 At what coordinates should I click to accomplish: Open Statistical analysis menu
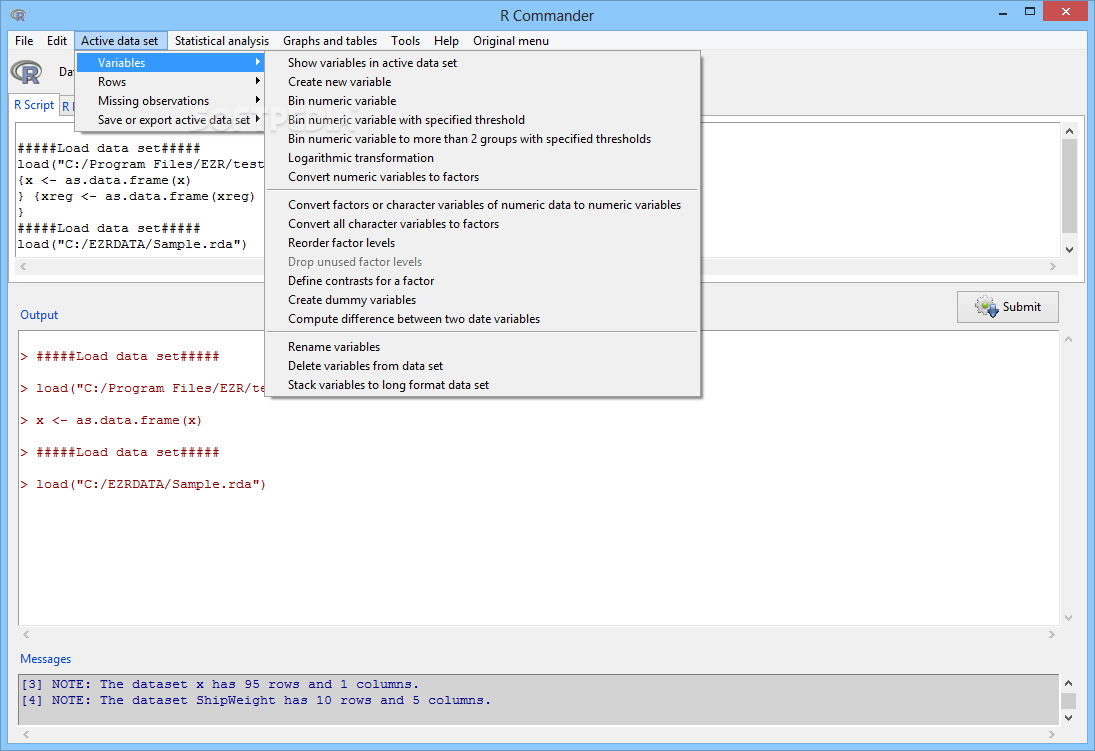click(221, 41)
